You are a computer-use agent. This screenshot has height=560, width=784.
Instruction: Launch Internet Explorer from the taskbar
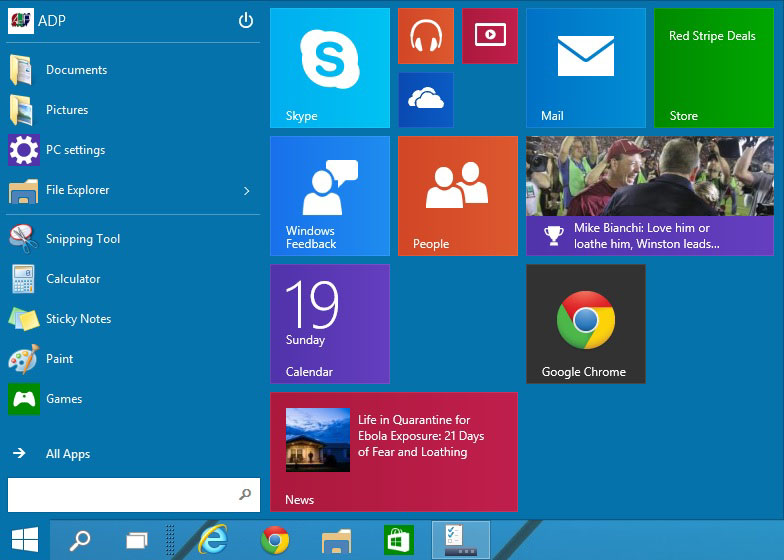click(x=214, y=540)
